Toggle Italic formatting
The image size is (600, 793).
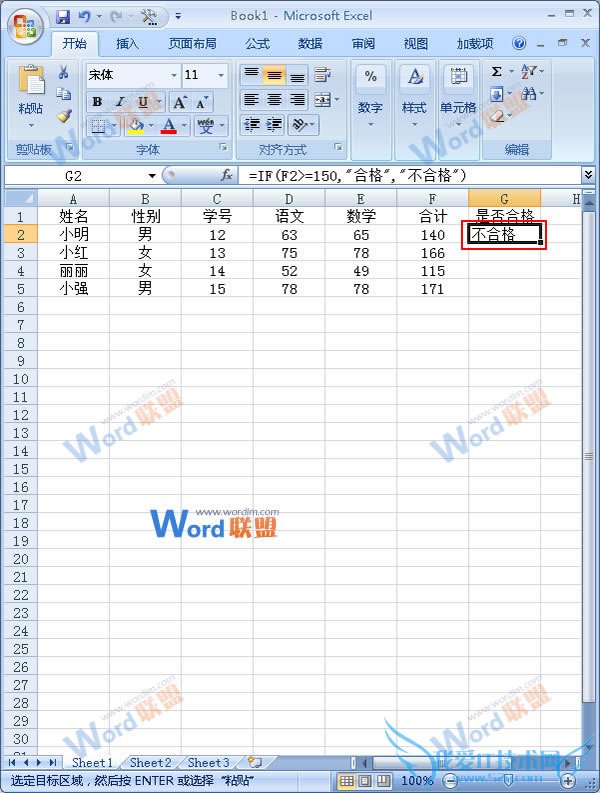[x=119, y=103]
